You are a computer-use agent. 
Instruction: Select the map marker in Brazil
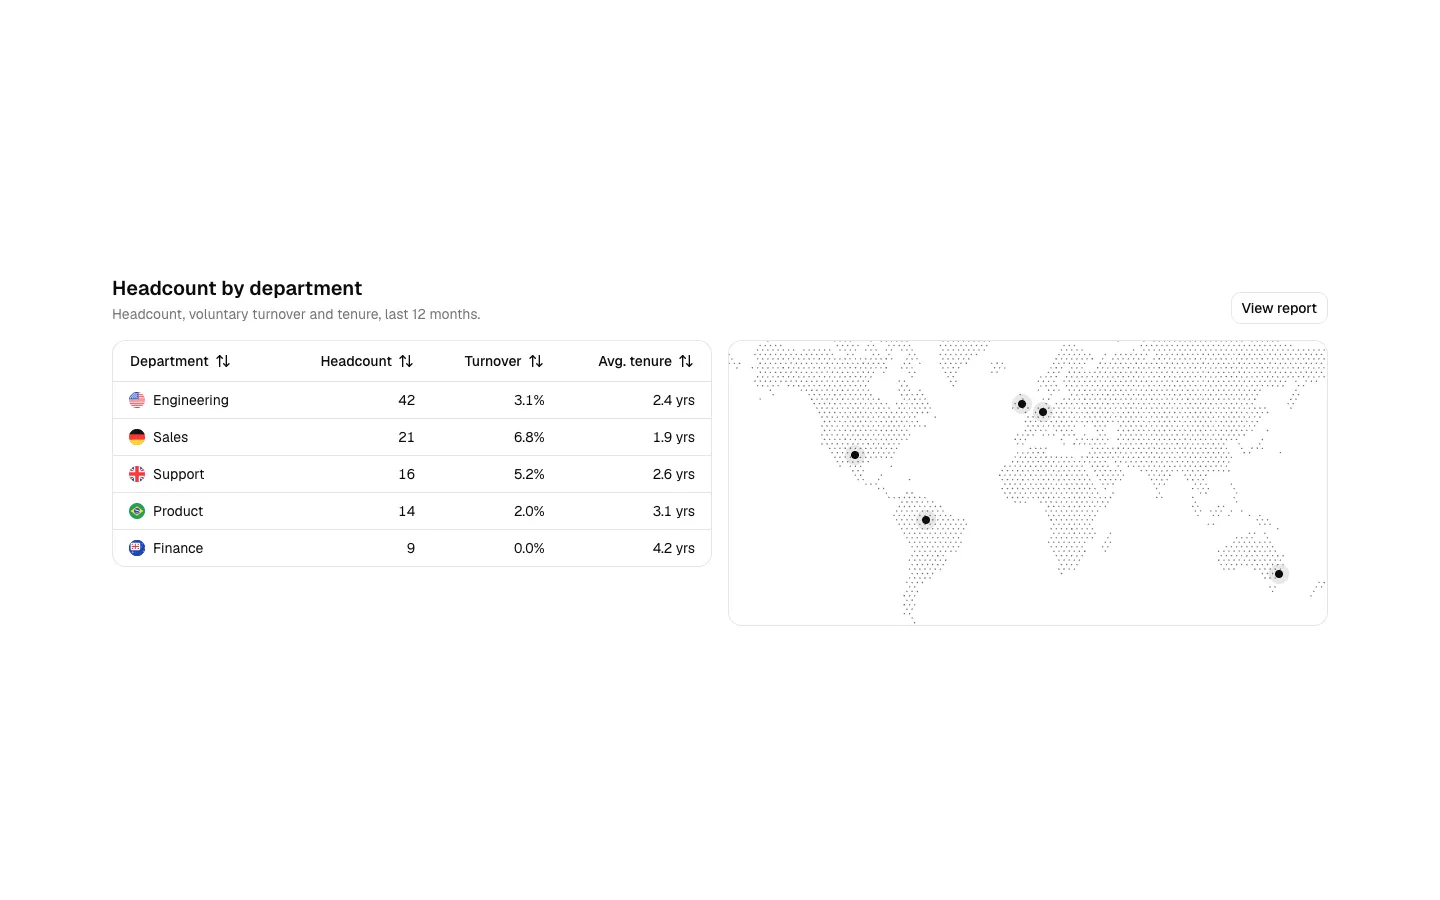(926, 520)
